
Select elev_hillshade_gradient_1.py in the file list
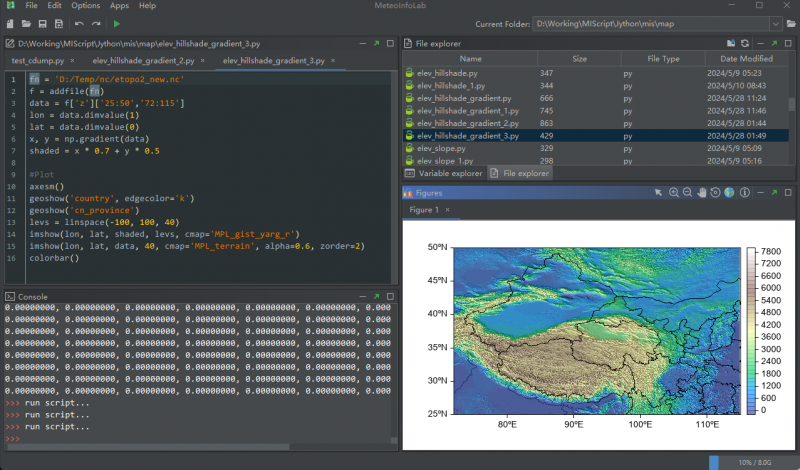click(x=465, y=111)
